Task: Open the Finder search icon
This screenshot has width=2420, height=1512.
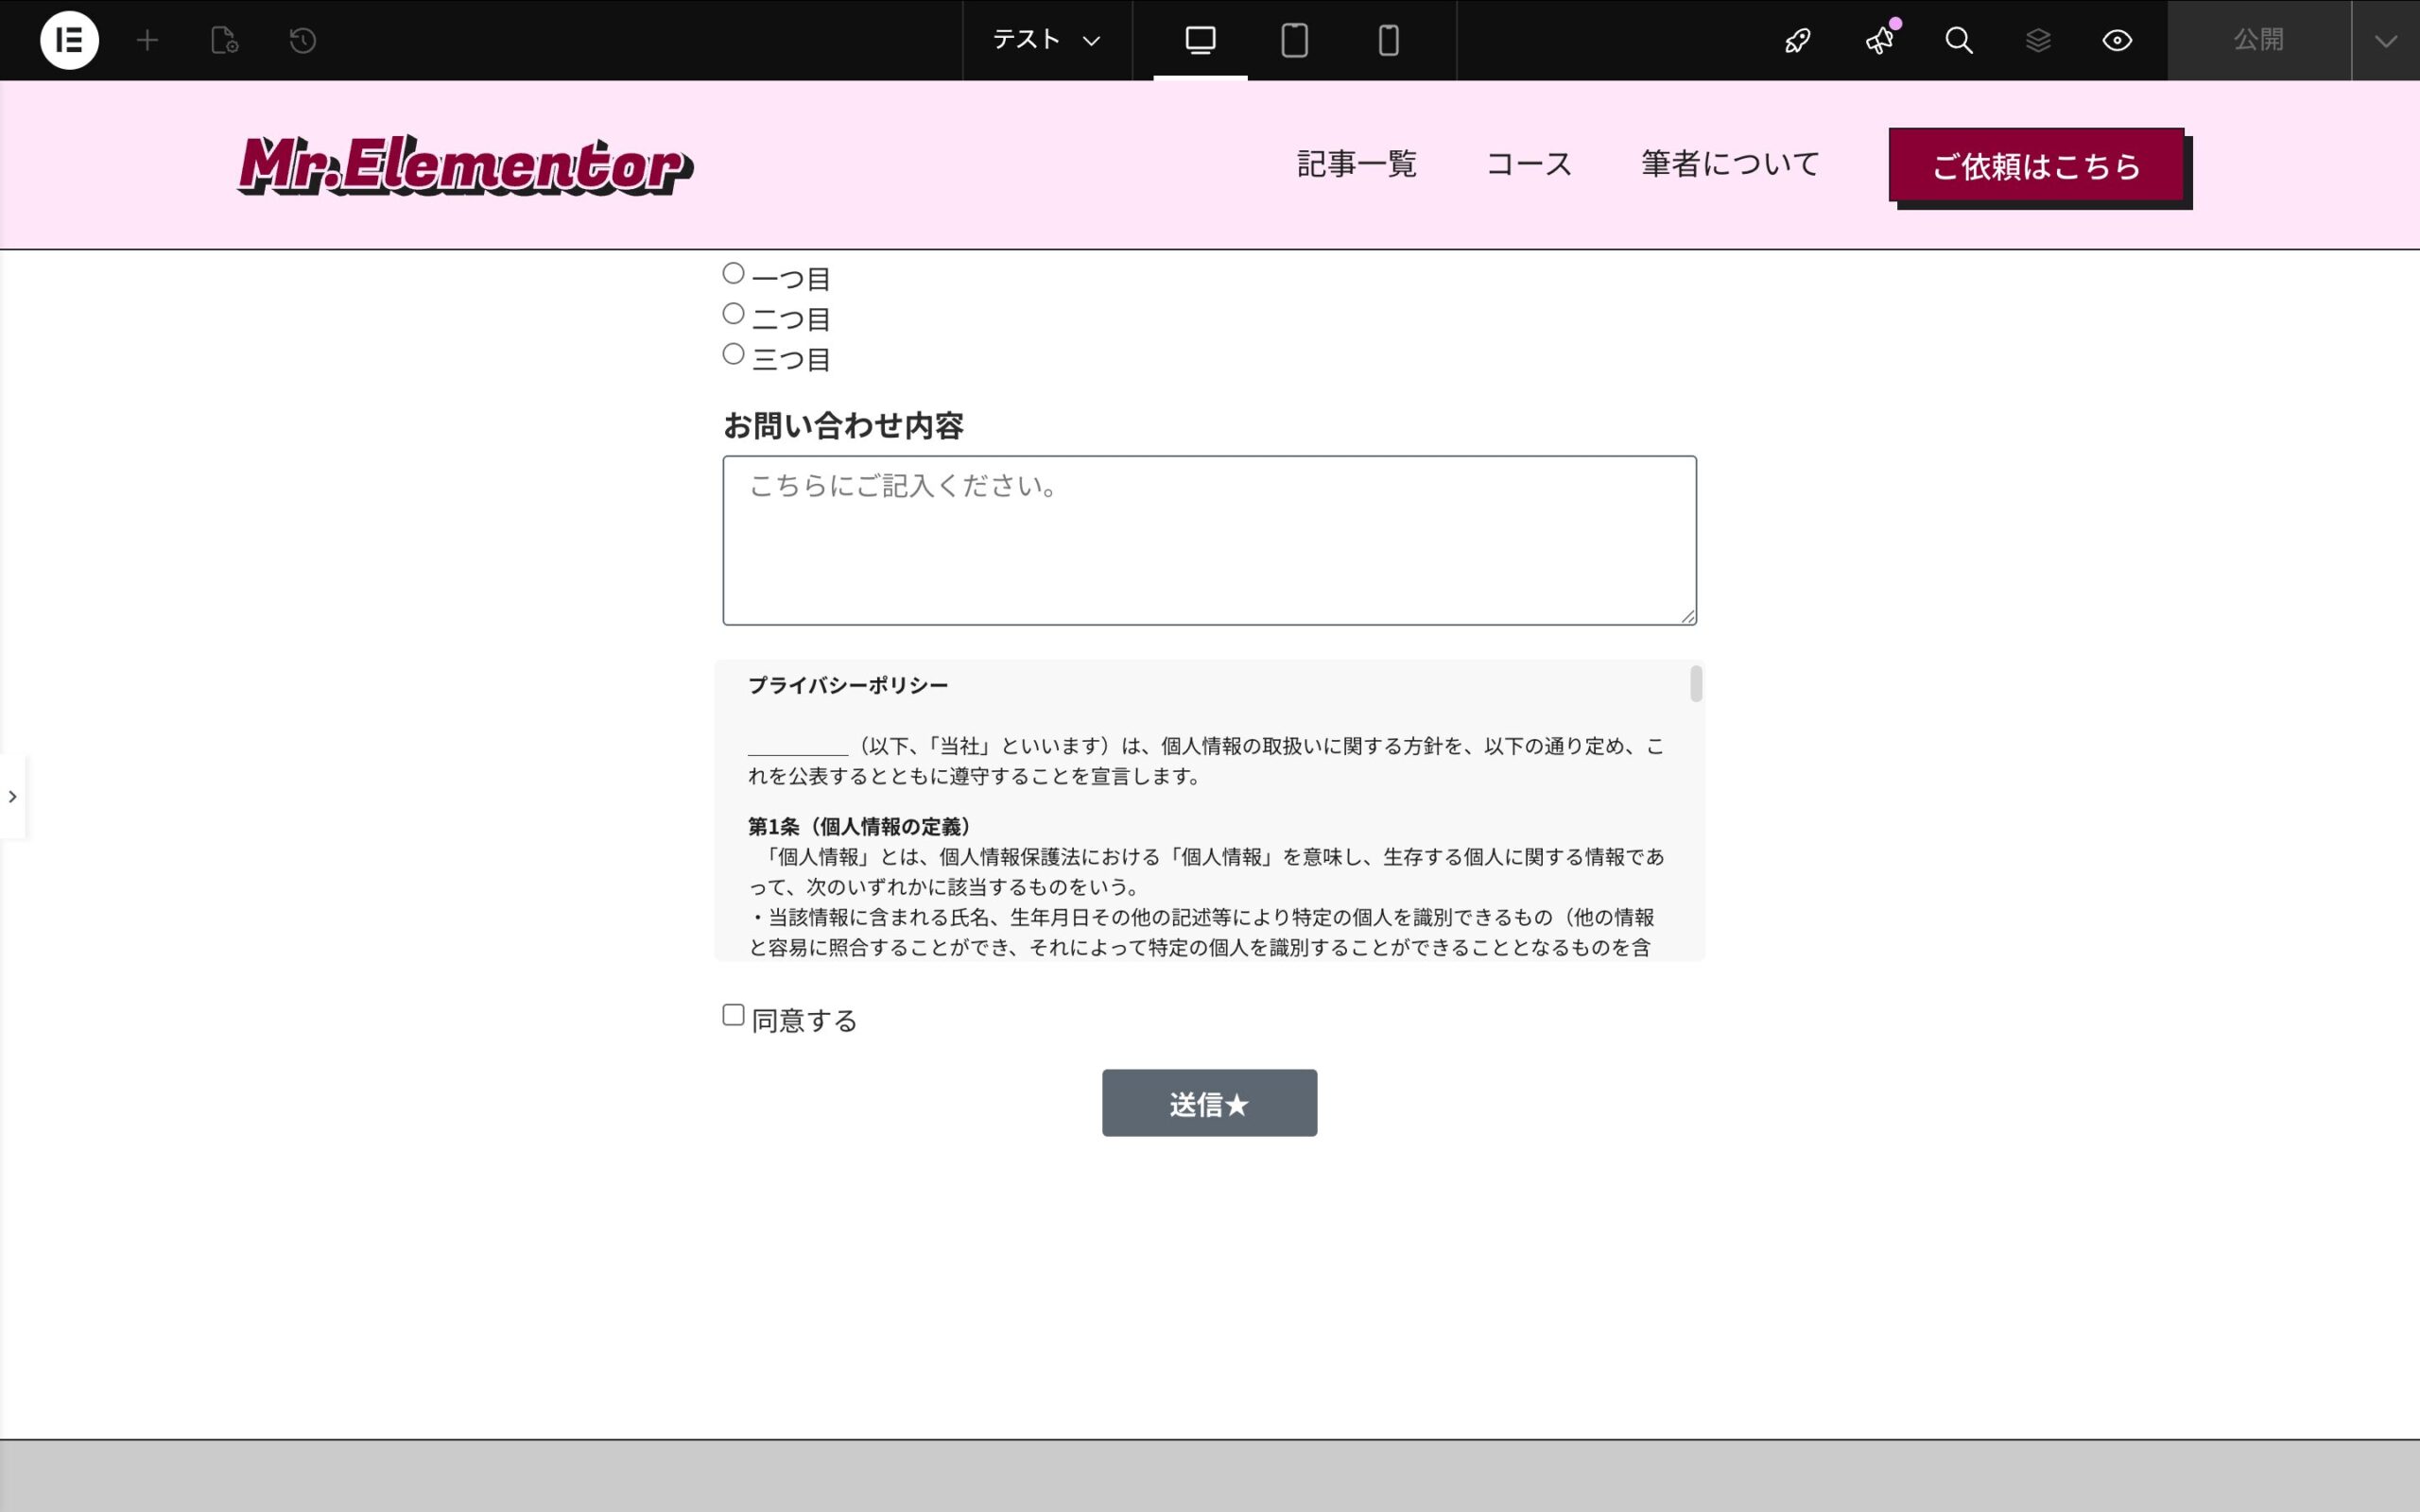Action: pos(1957,40)
